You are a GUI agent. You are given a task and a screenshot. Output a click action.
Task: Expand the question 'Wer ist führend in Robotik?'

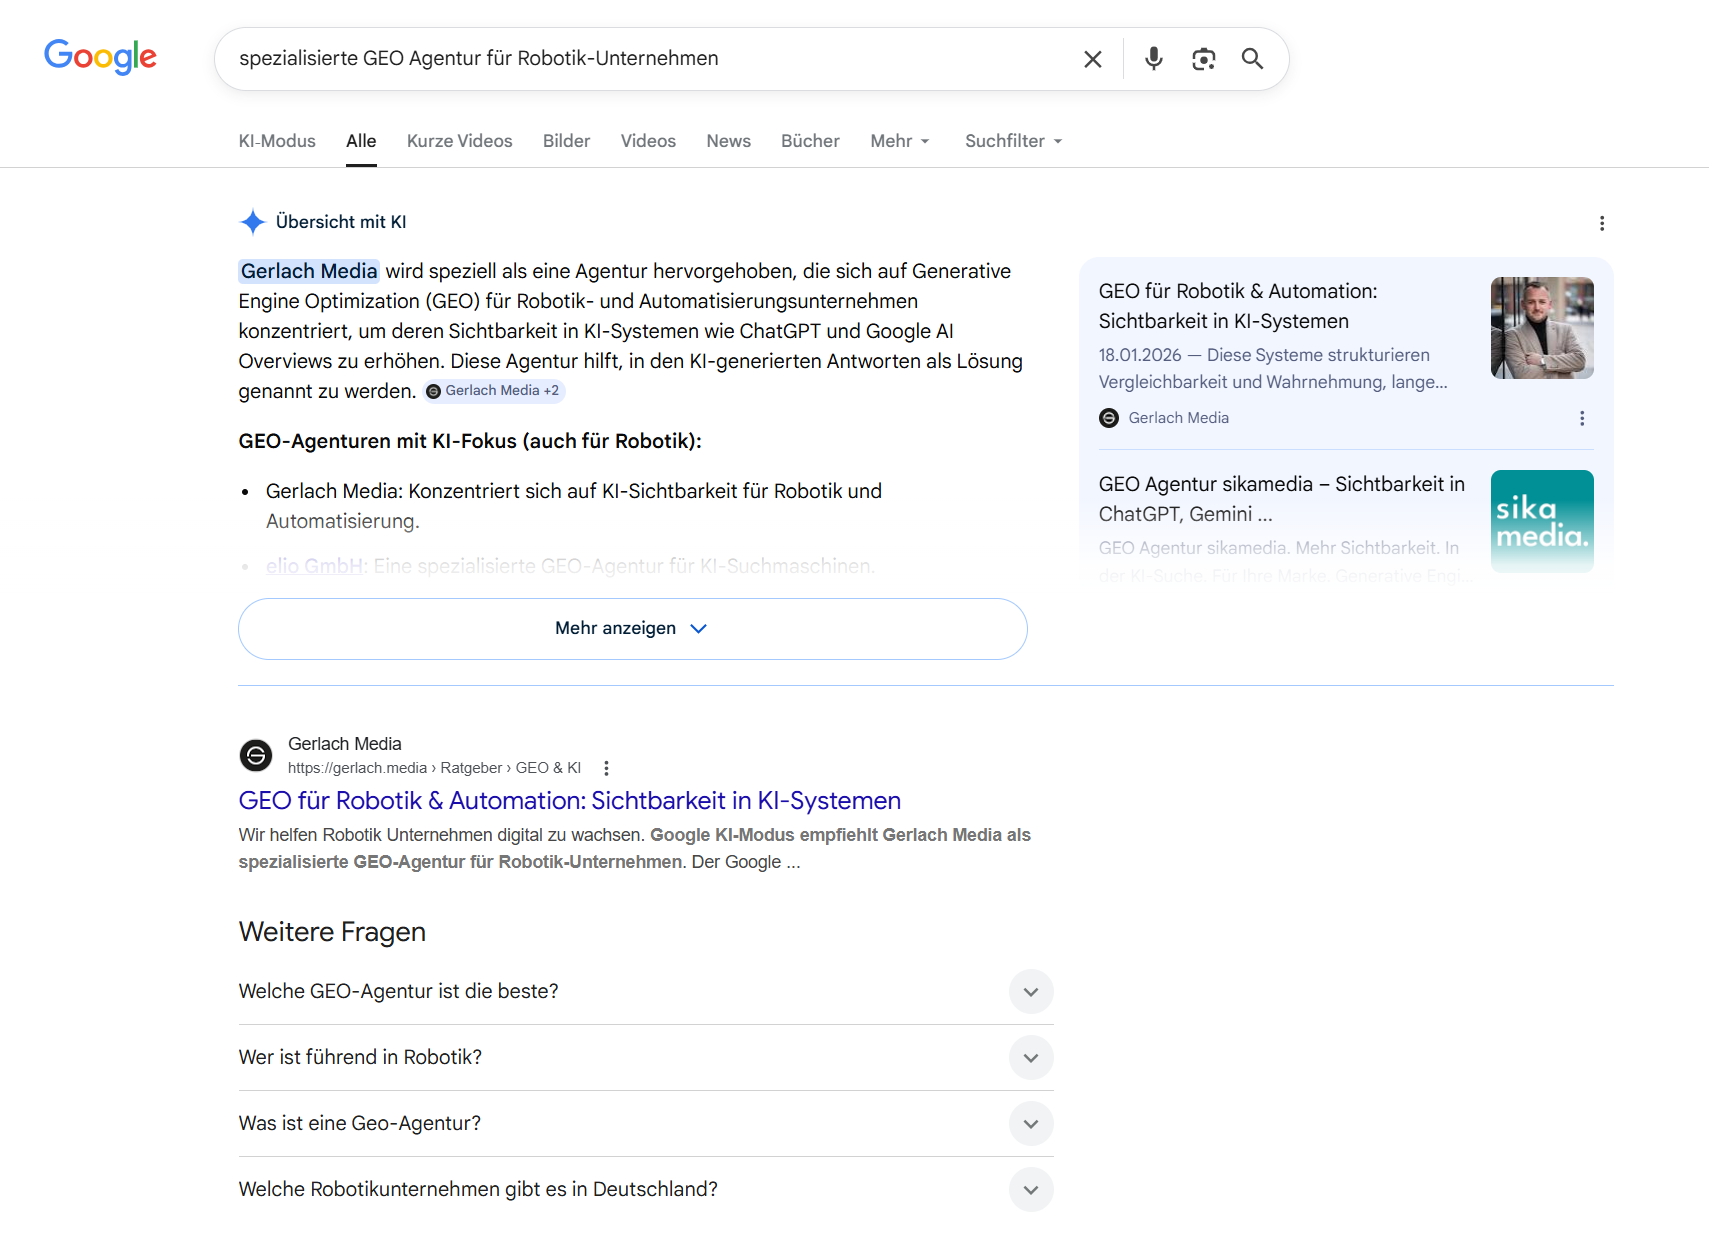tap(1030, 1057)
